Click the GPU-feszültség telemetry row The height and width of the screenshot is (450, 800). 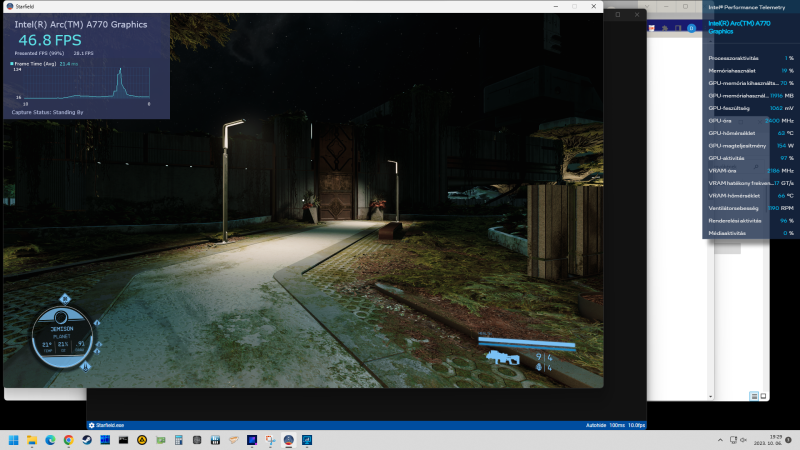751,108
